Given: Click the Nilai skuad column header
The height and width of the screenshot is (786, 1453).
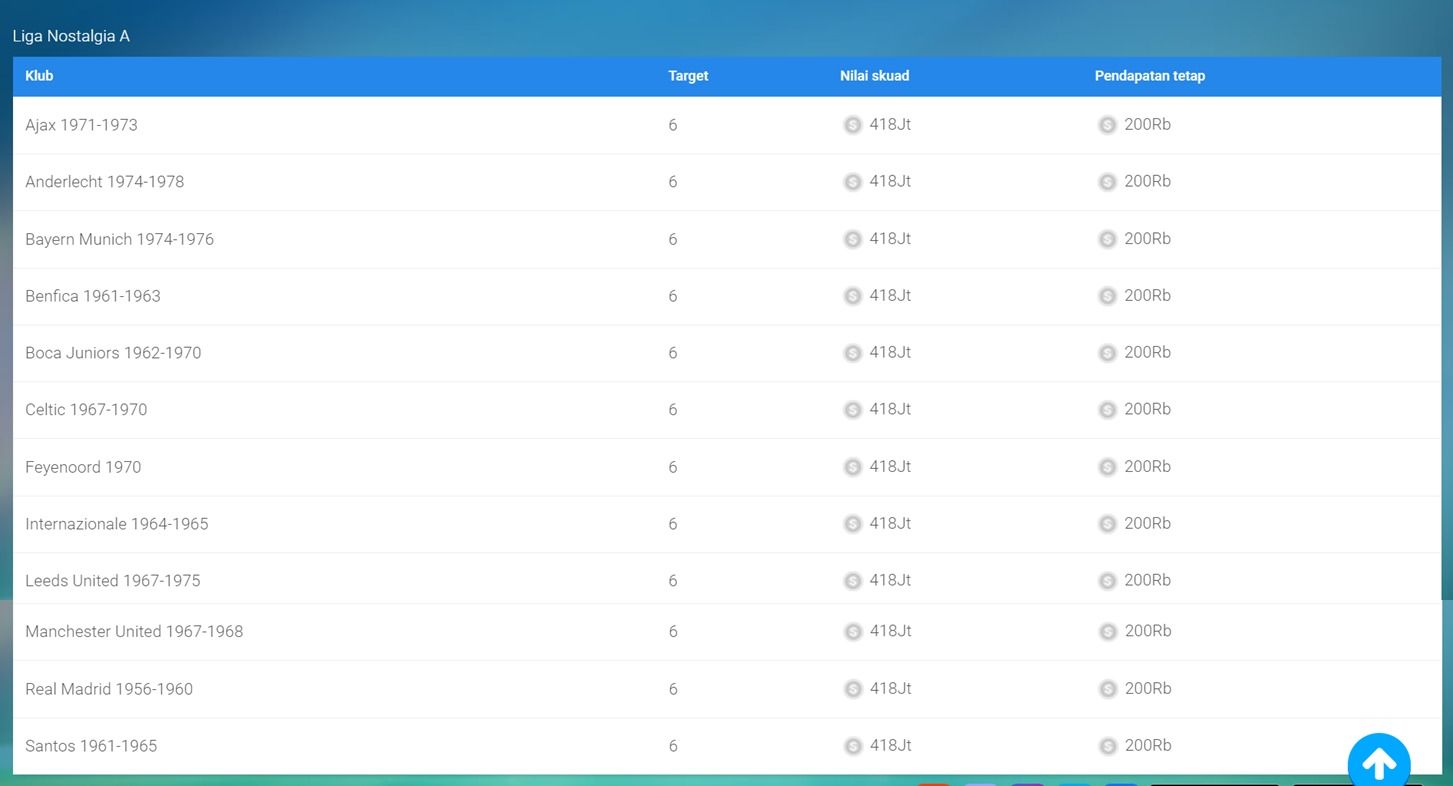Looking at the screenshot, I should pyautogui.click(x=874, y=76).
